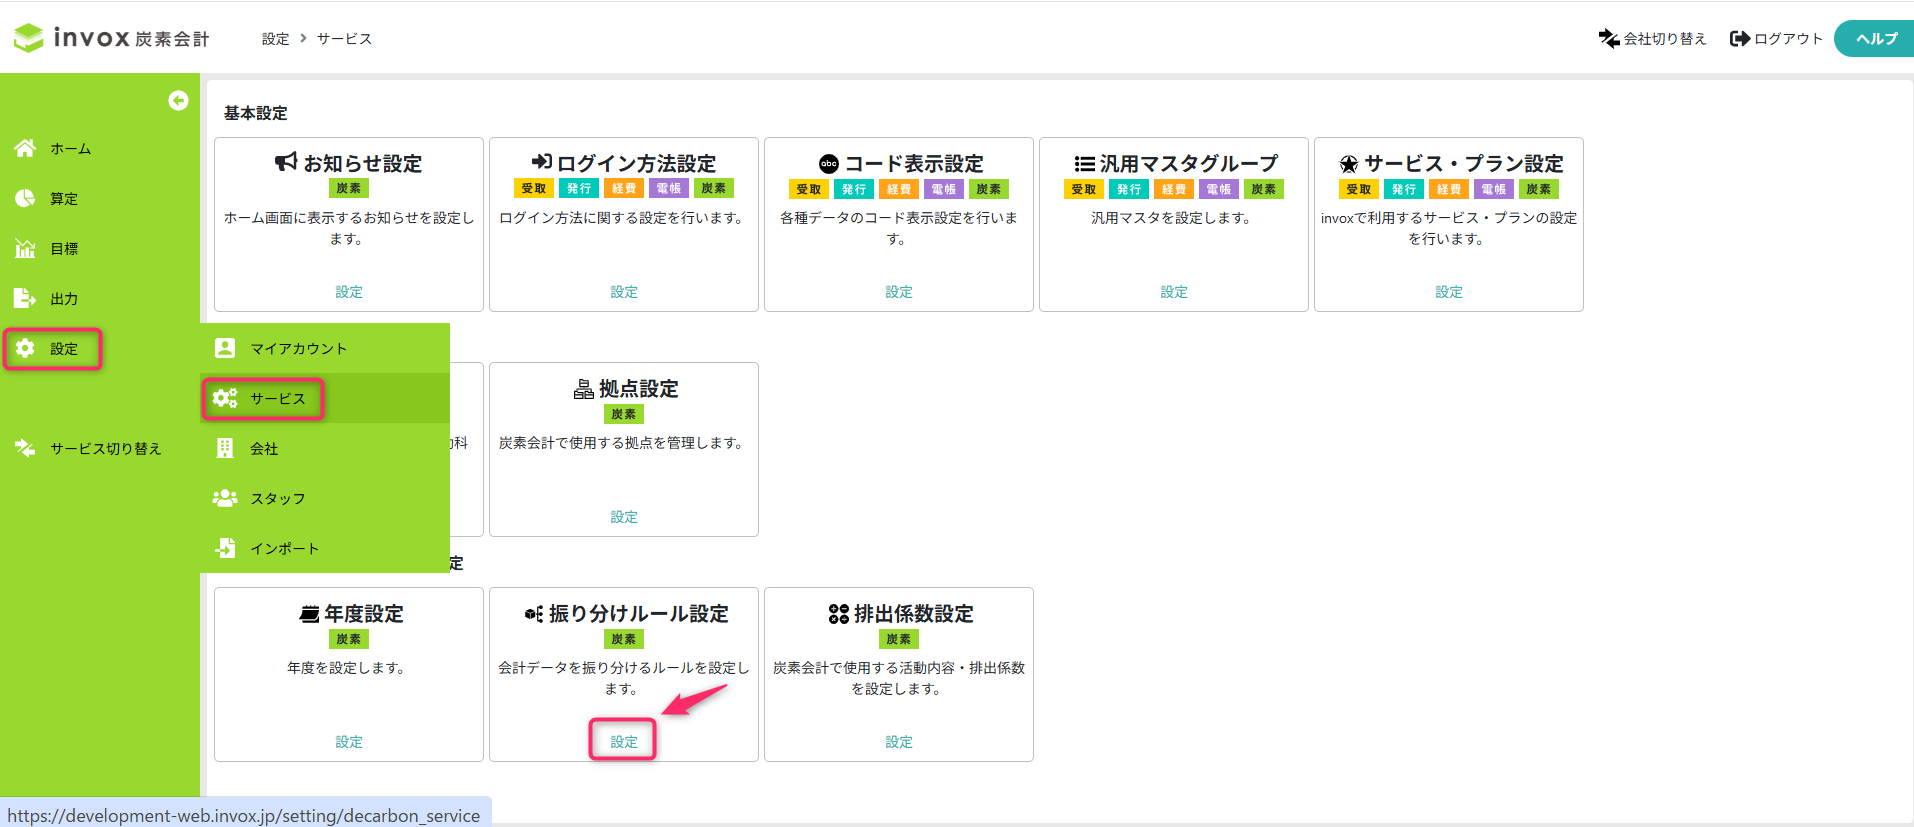This screenshot has width=1914, height=827.
Task: Open スタッフ from the settings submenu
Action: pyautogui.click(x=277, y=498)
